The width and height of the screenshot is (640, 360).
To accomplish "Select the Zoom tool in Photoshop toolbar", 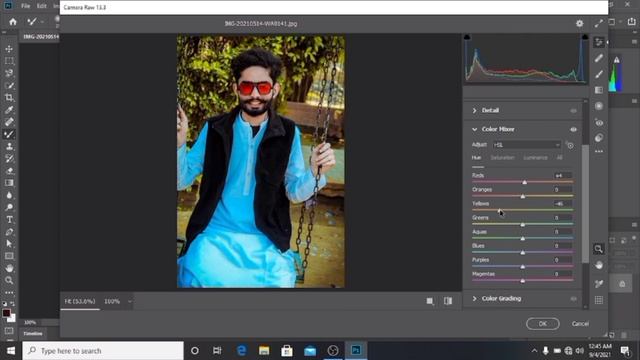I will pos(9,280).
